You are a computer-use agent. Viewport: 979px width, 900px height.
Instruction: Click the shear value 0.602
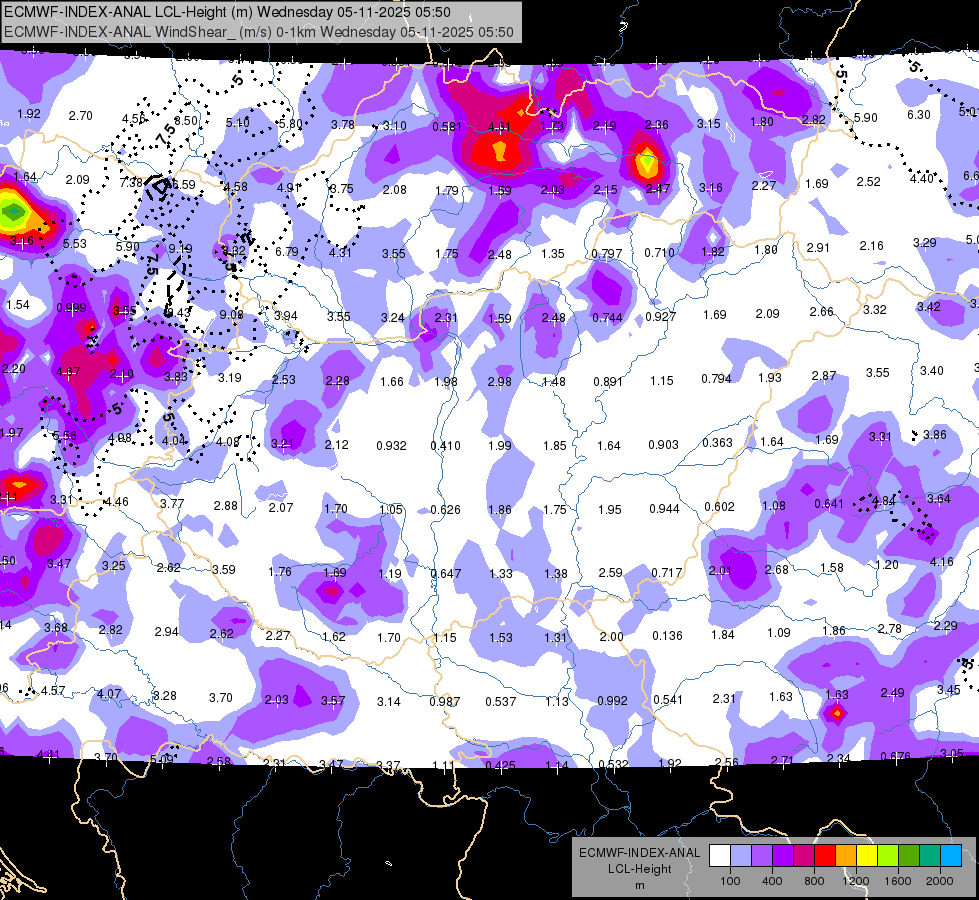point(719,507)
